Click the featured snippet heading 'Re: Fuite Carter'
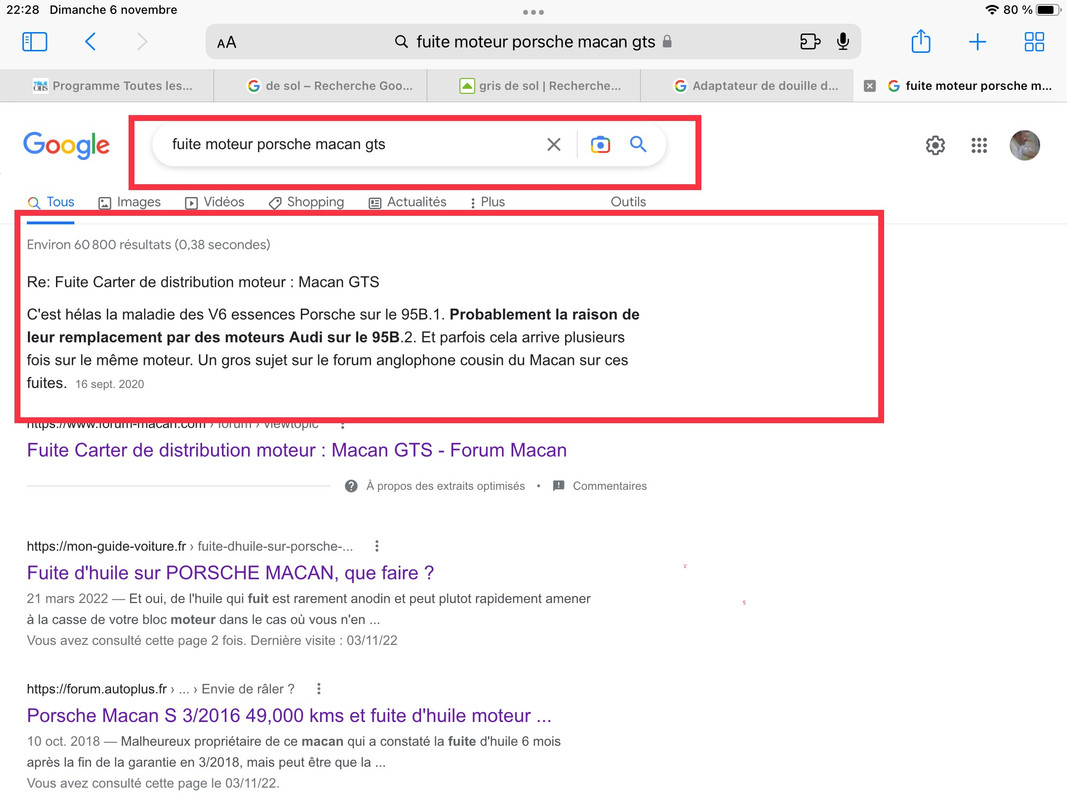The image size is (1067, 800). [x=203, y=282]
